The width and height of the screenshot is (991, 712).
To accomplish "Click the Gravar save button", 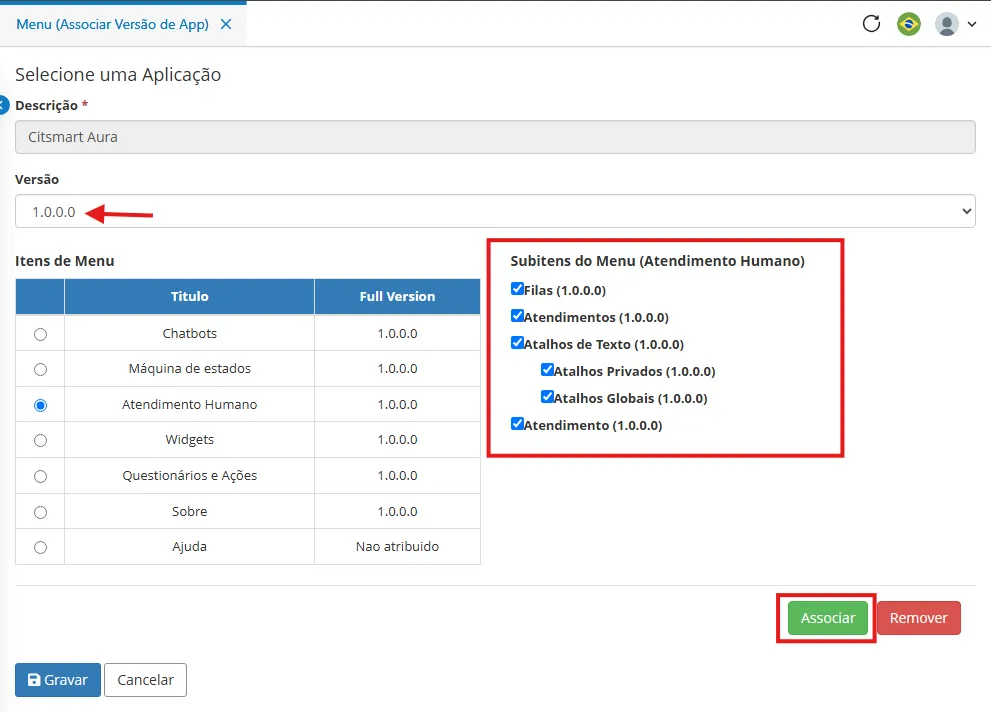I will pos(58,680).
